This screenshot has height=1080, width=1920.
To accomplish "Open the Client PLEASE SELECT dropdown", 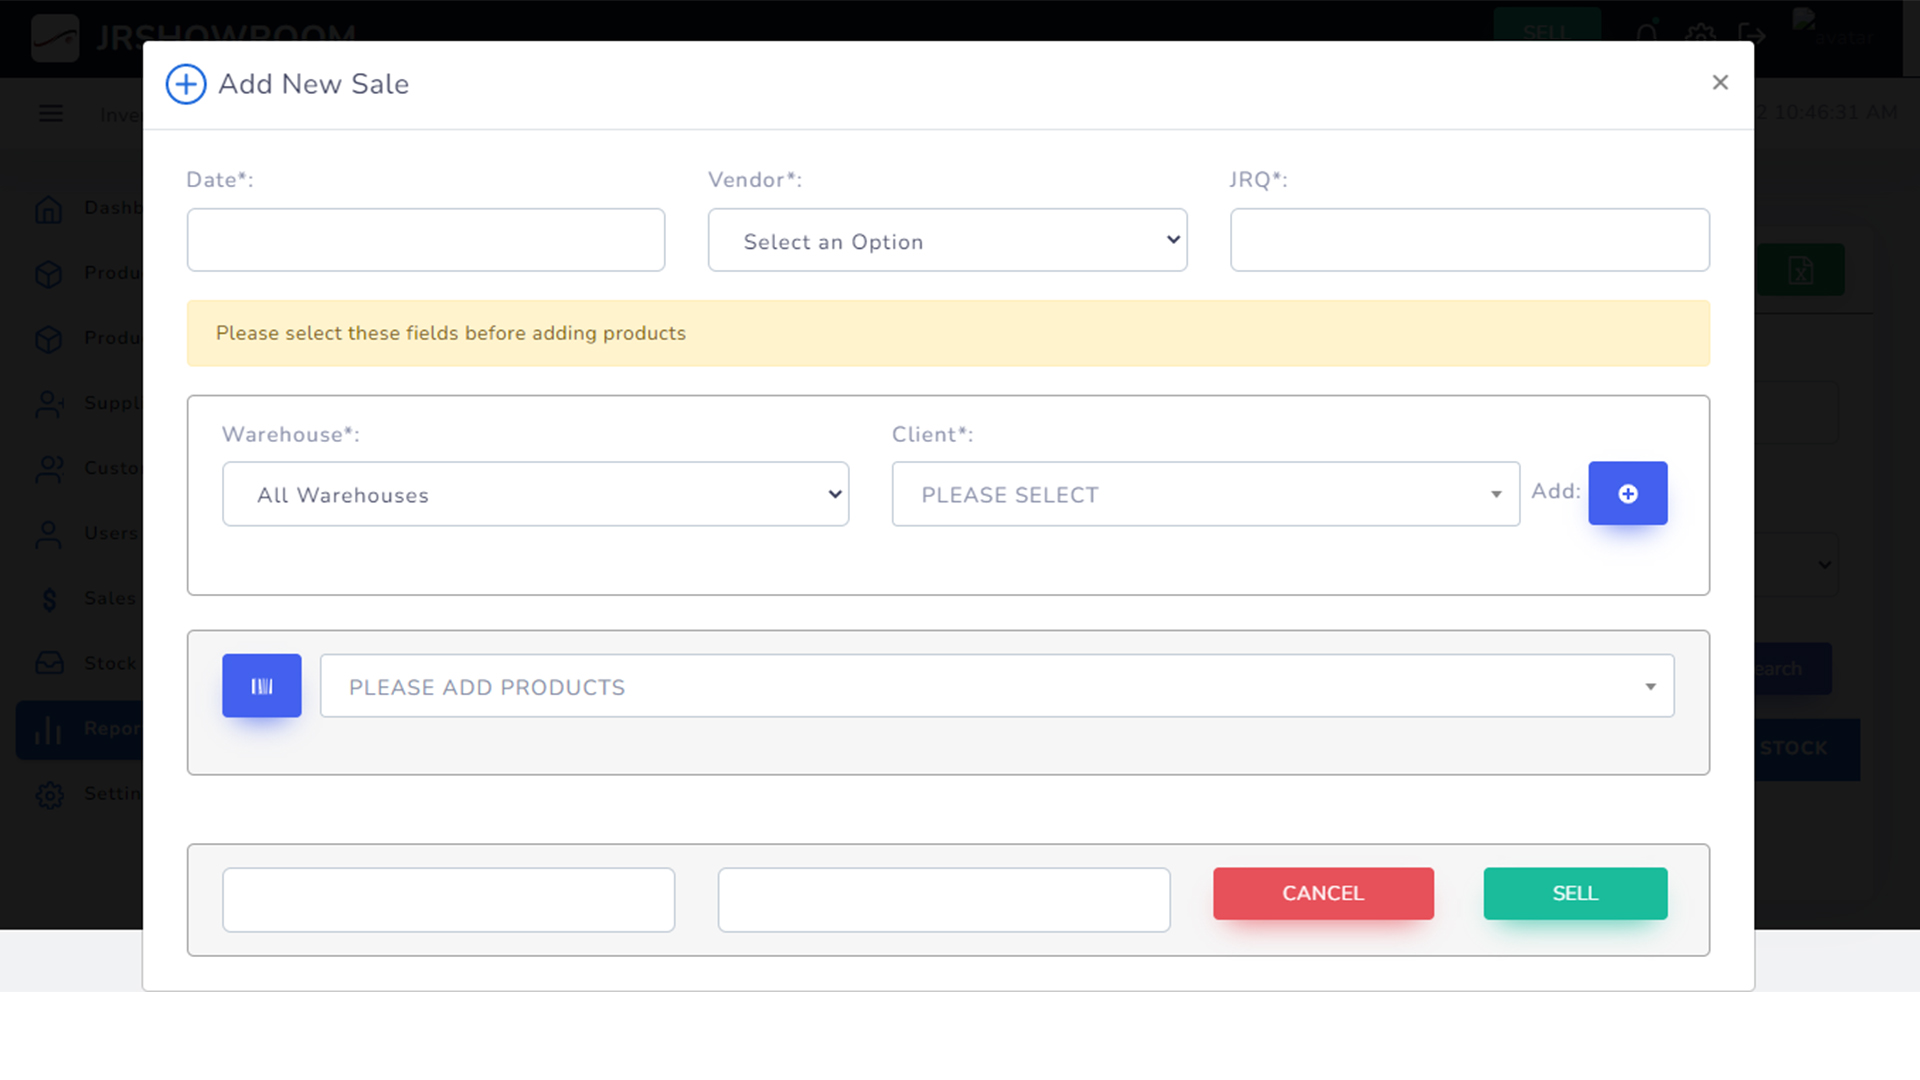I will [1205, 494].
